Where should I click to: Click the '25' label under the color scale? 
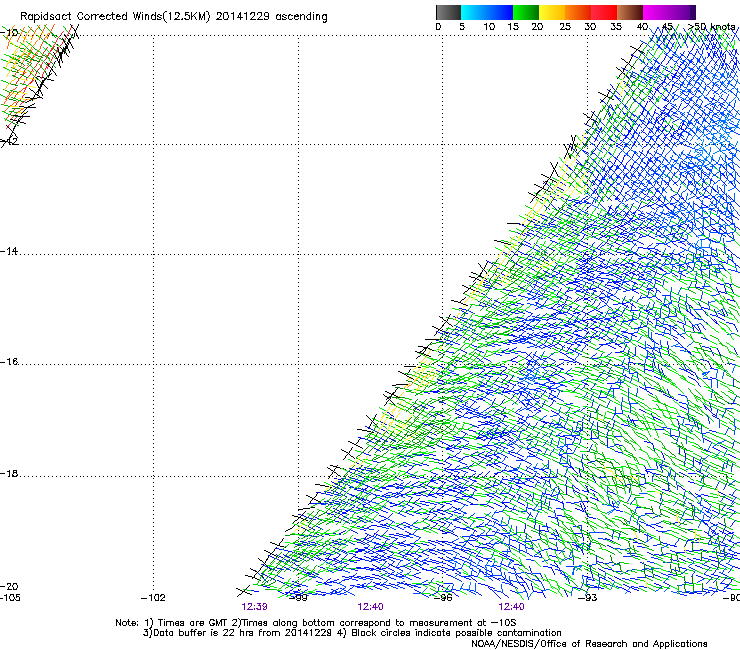pos(565,27)
